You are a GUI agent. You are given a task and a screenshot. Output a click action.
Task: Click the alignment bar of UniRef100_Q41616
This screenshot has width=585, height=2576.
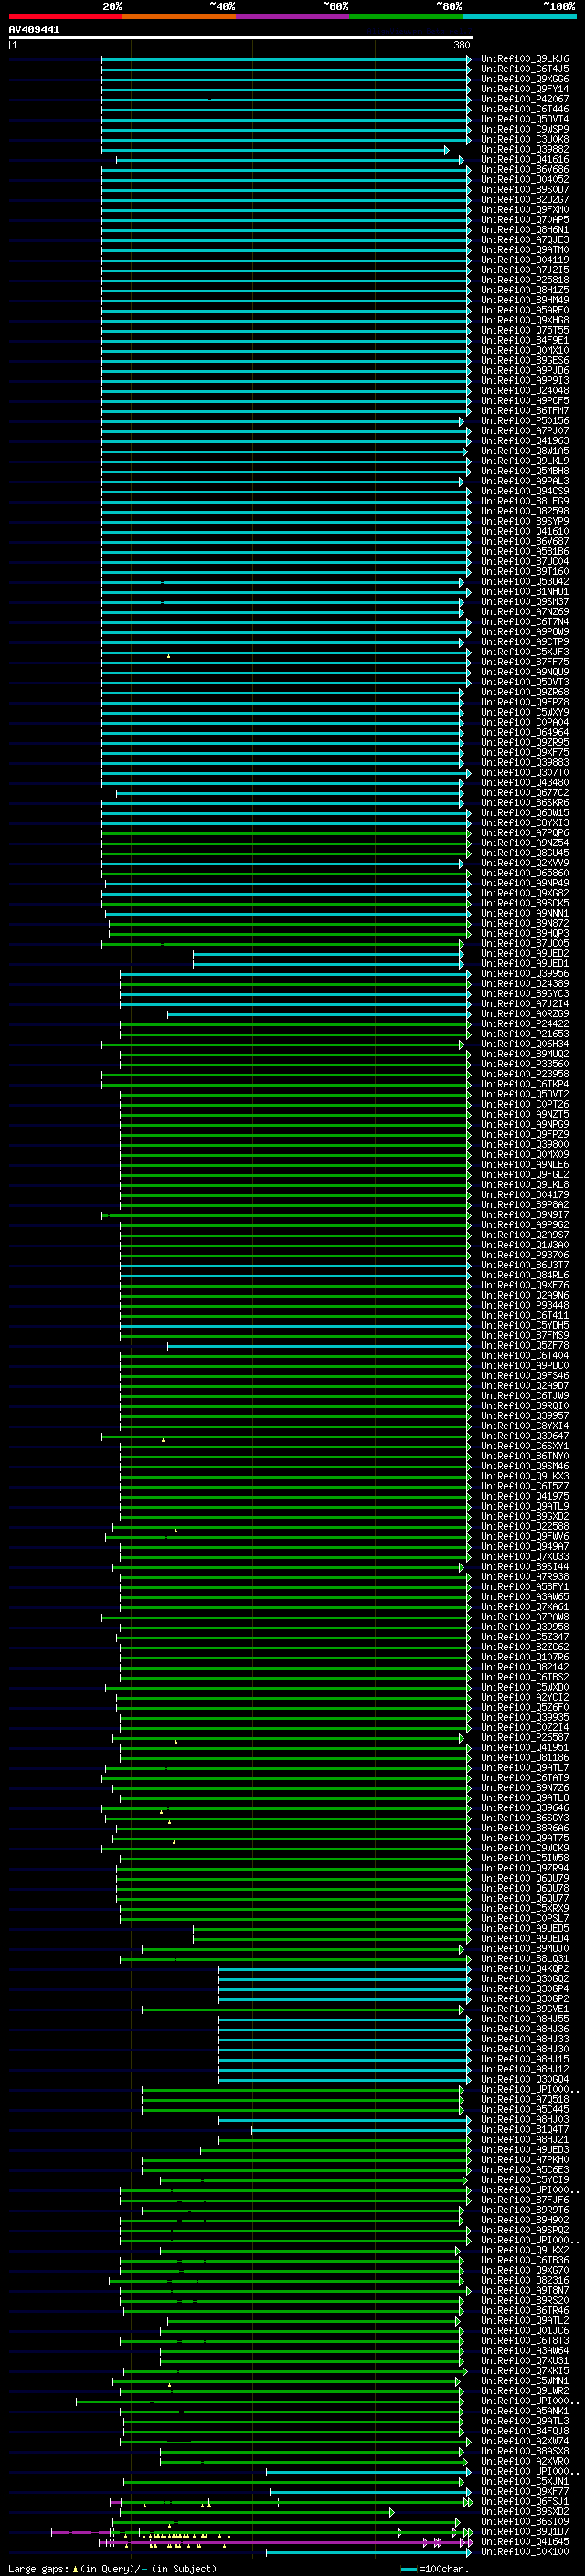290,160
